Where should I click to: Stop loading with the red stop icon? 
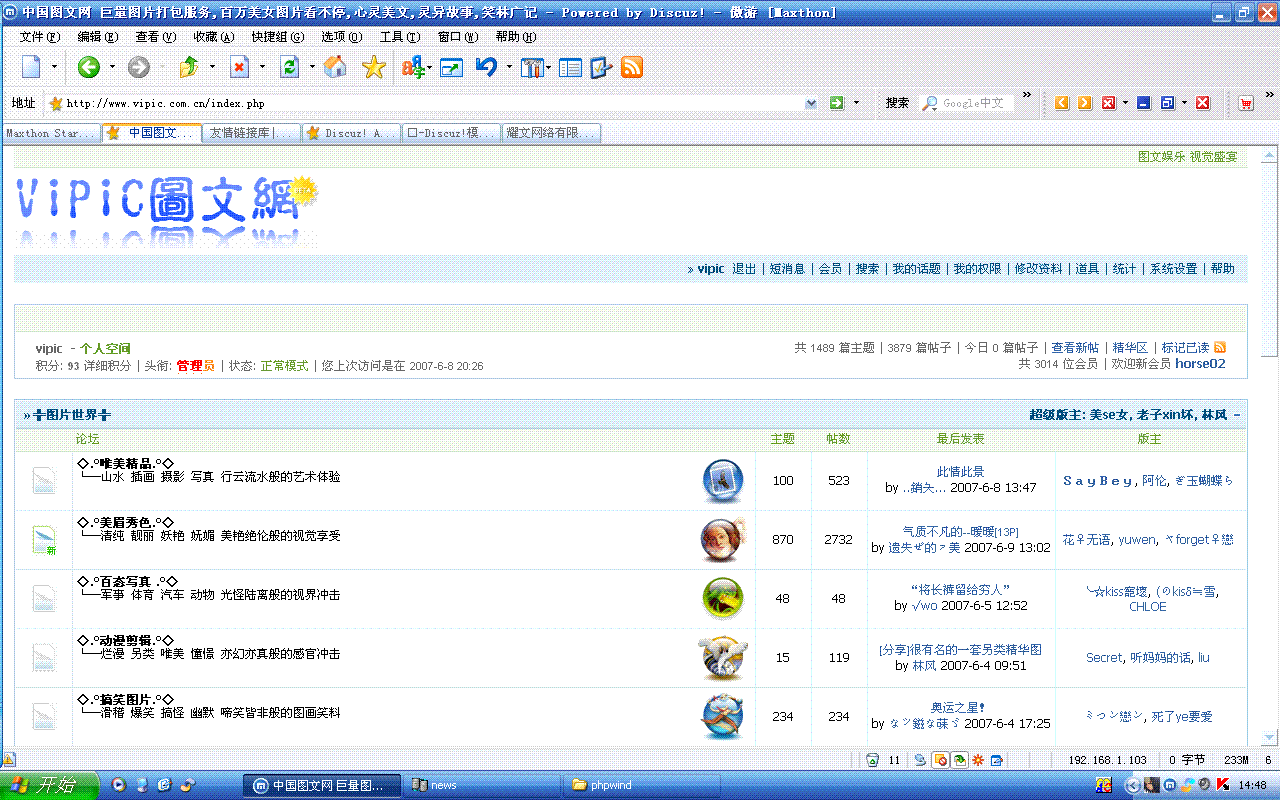point(238,68)
